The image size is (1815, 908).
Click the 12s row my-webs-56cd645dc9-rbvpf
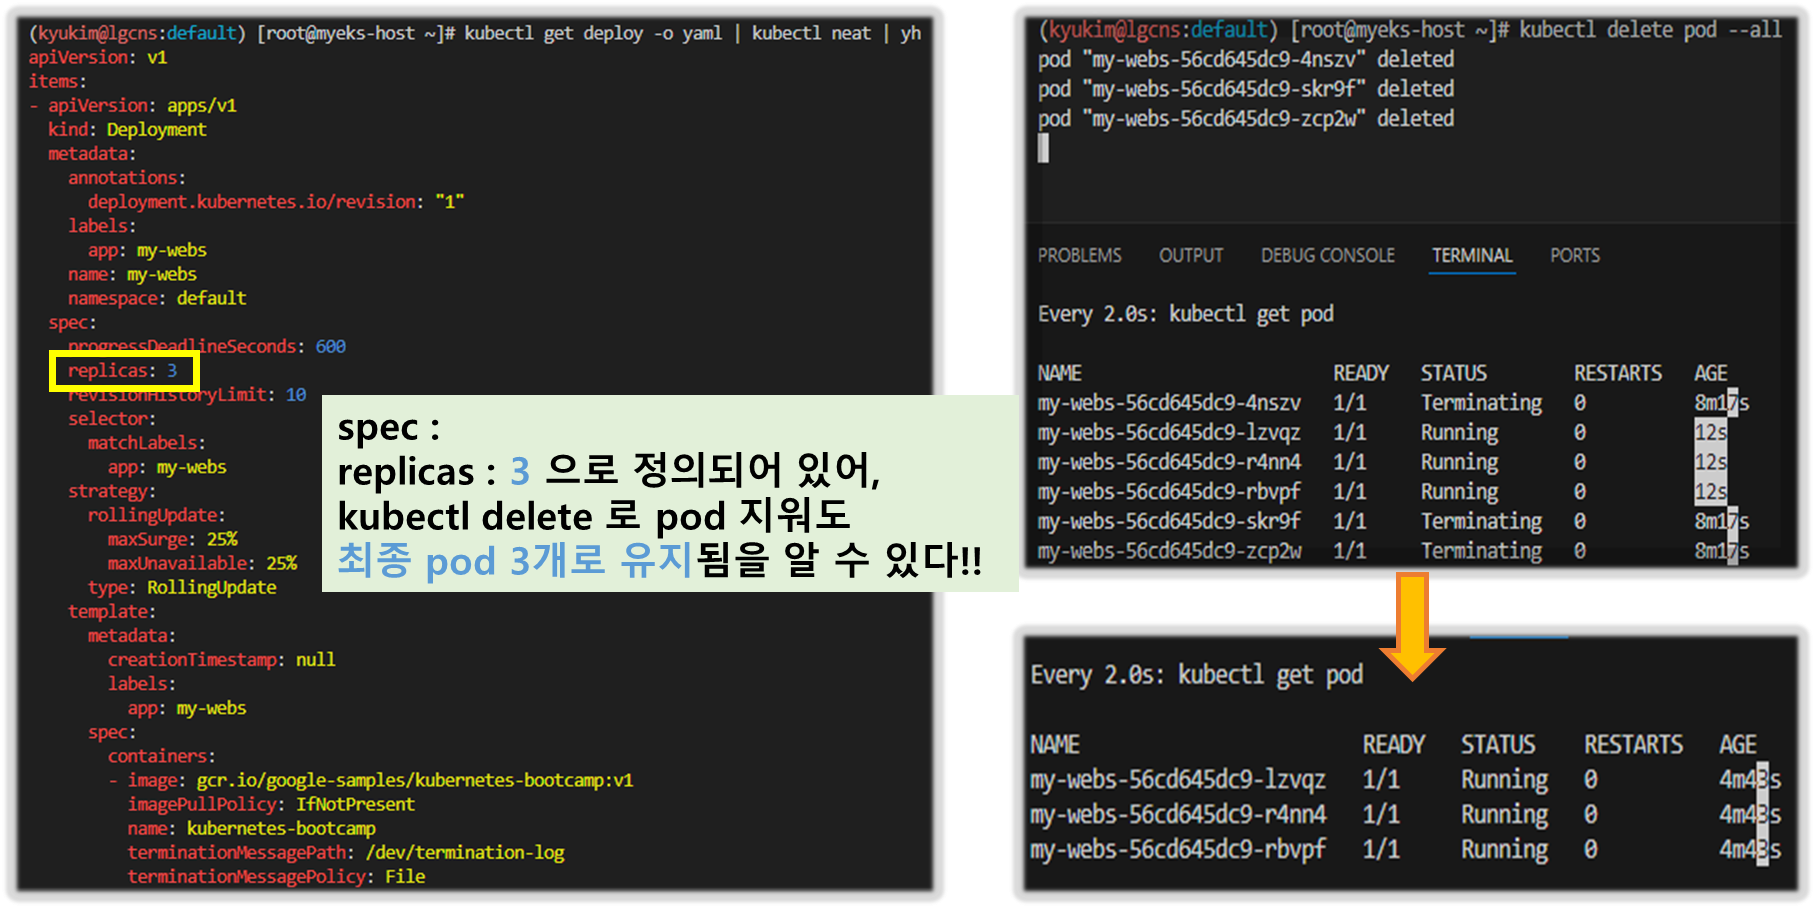[1383, 492]
